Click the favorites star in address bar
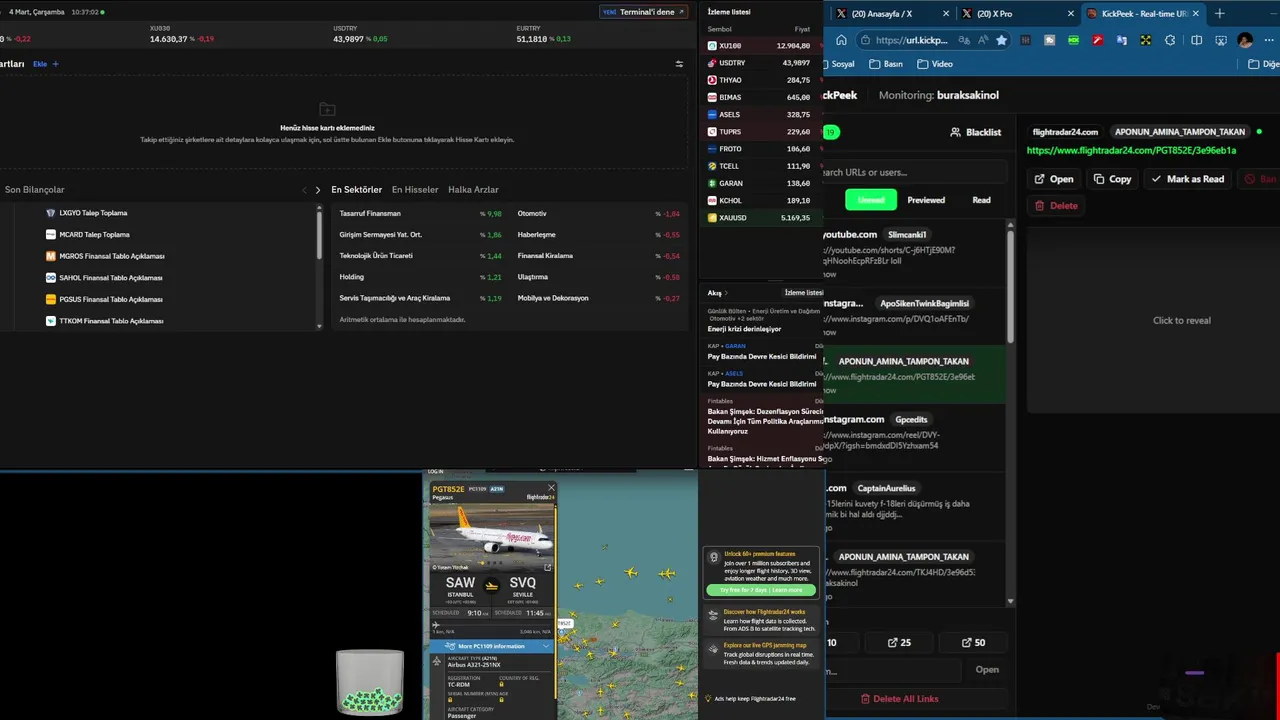The image size is (1280, 720). [1002, 40]
